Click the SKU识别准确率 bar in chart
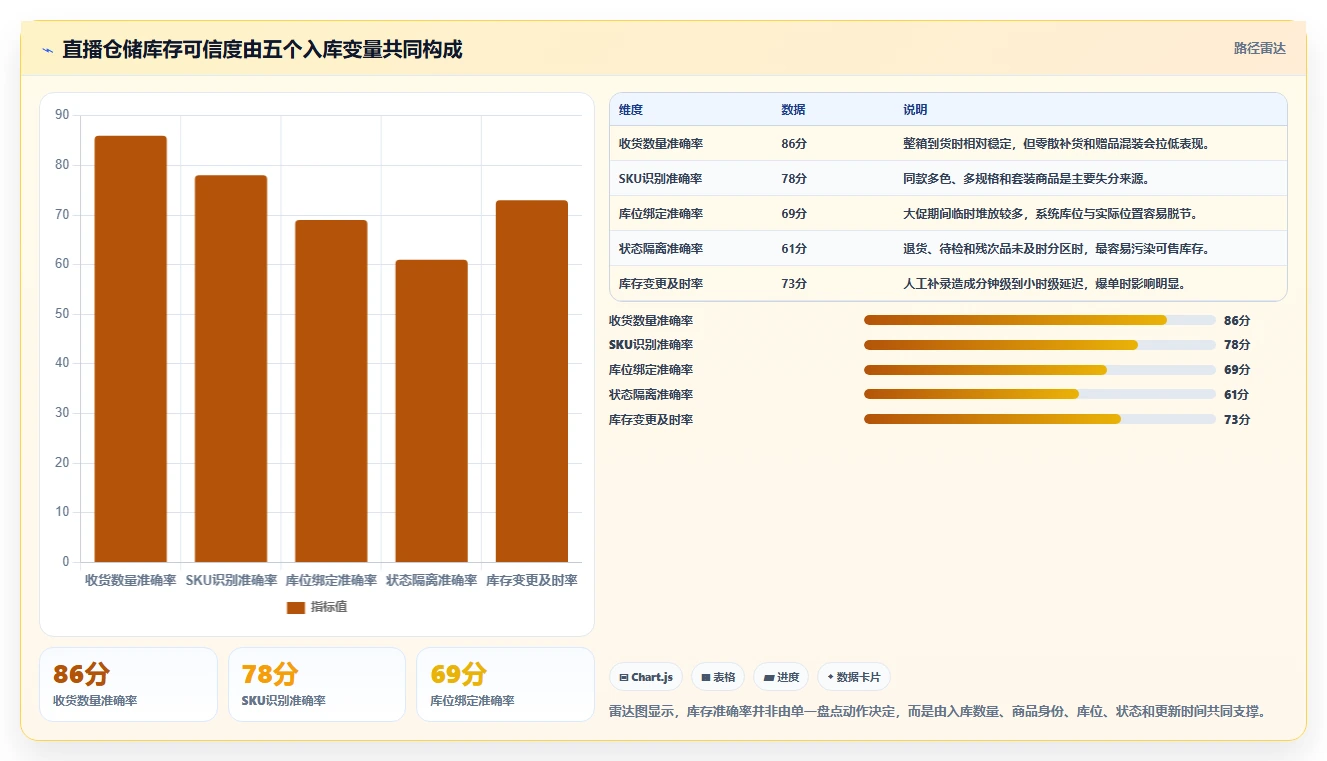1327x761 pixels. click(231, 368)
